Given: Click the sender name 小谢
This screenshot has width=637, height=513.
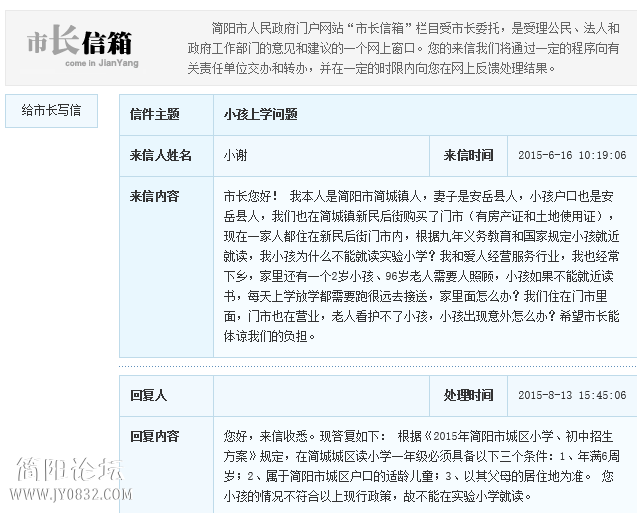Looking at the screenshot, I should (x=235, y=156).
